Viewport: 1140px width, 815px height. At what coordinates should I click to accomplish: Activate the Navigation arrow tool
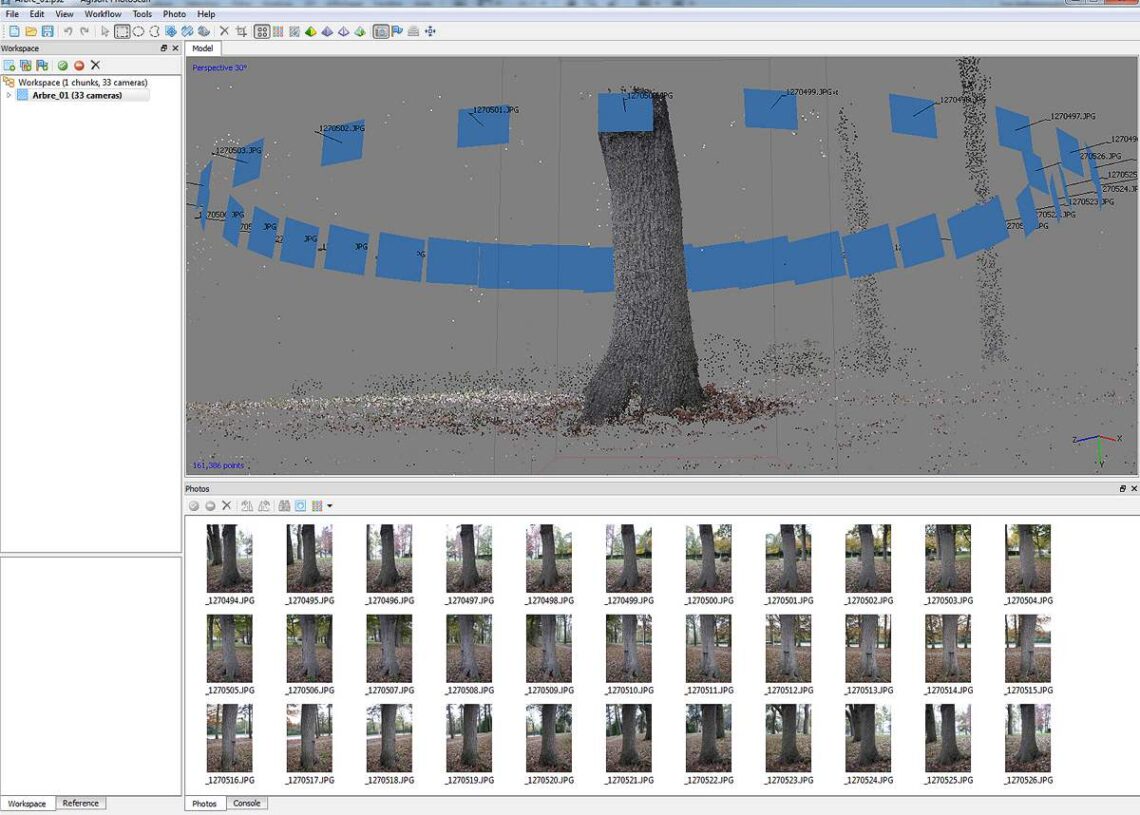pos(105,31)
